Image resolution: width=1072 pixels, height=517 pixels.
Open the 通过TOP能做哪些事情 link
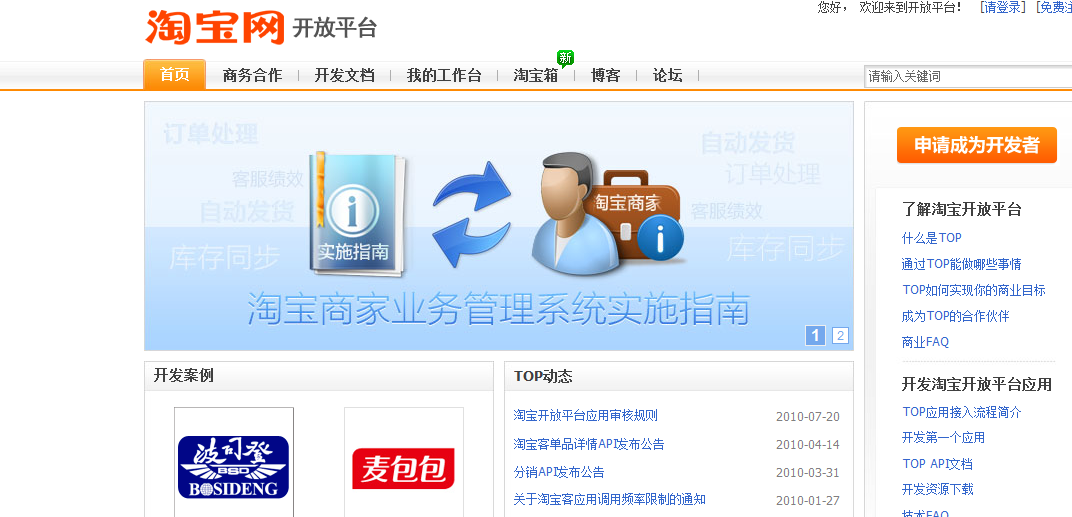pyautogui.click(x=961, y=264)
